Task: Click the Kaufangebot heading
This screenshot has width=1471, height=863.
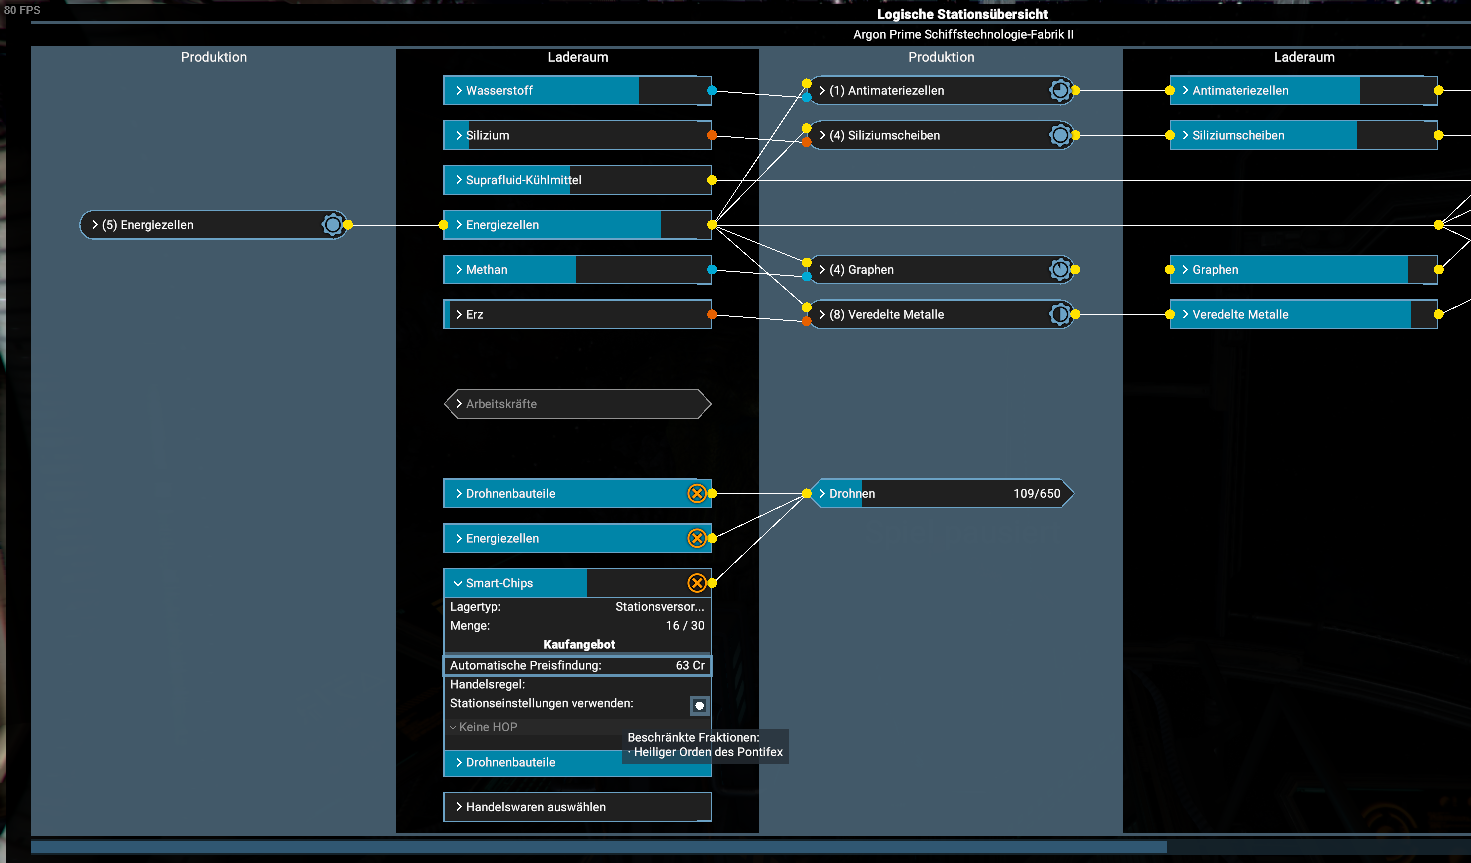Action: coord(579,645)
